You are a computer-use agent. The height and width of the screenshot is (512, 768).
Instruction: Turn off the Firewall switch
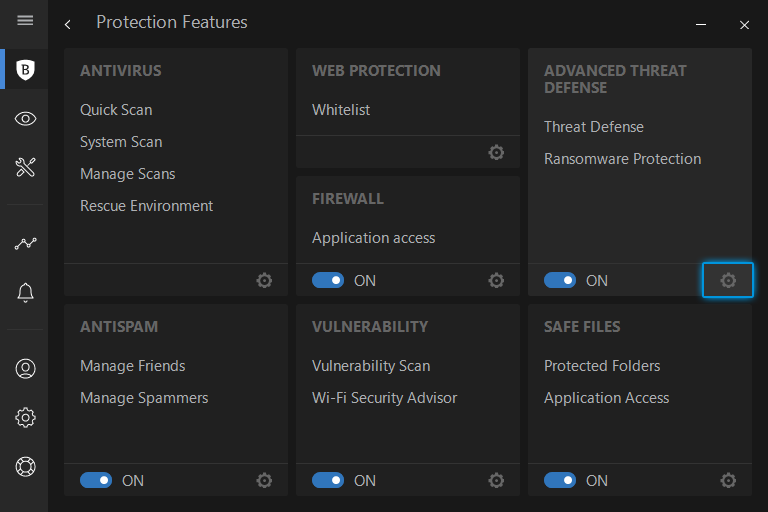[328, 280]
